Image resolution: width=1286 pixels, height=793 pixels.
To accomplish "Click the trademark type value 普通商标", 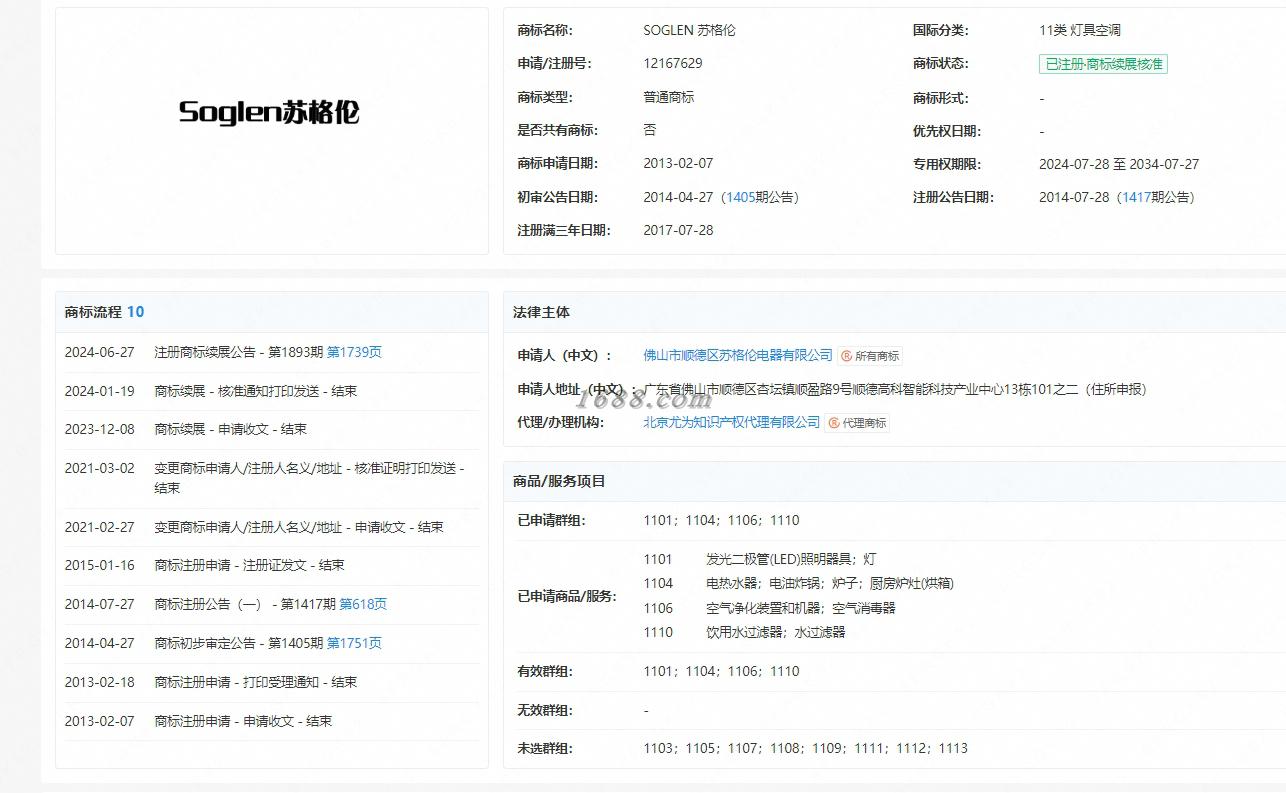I will [x=669, y=97].
